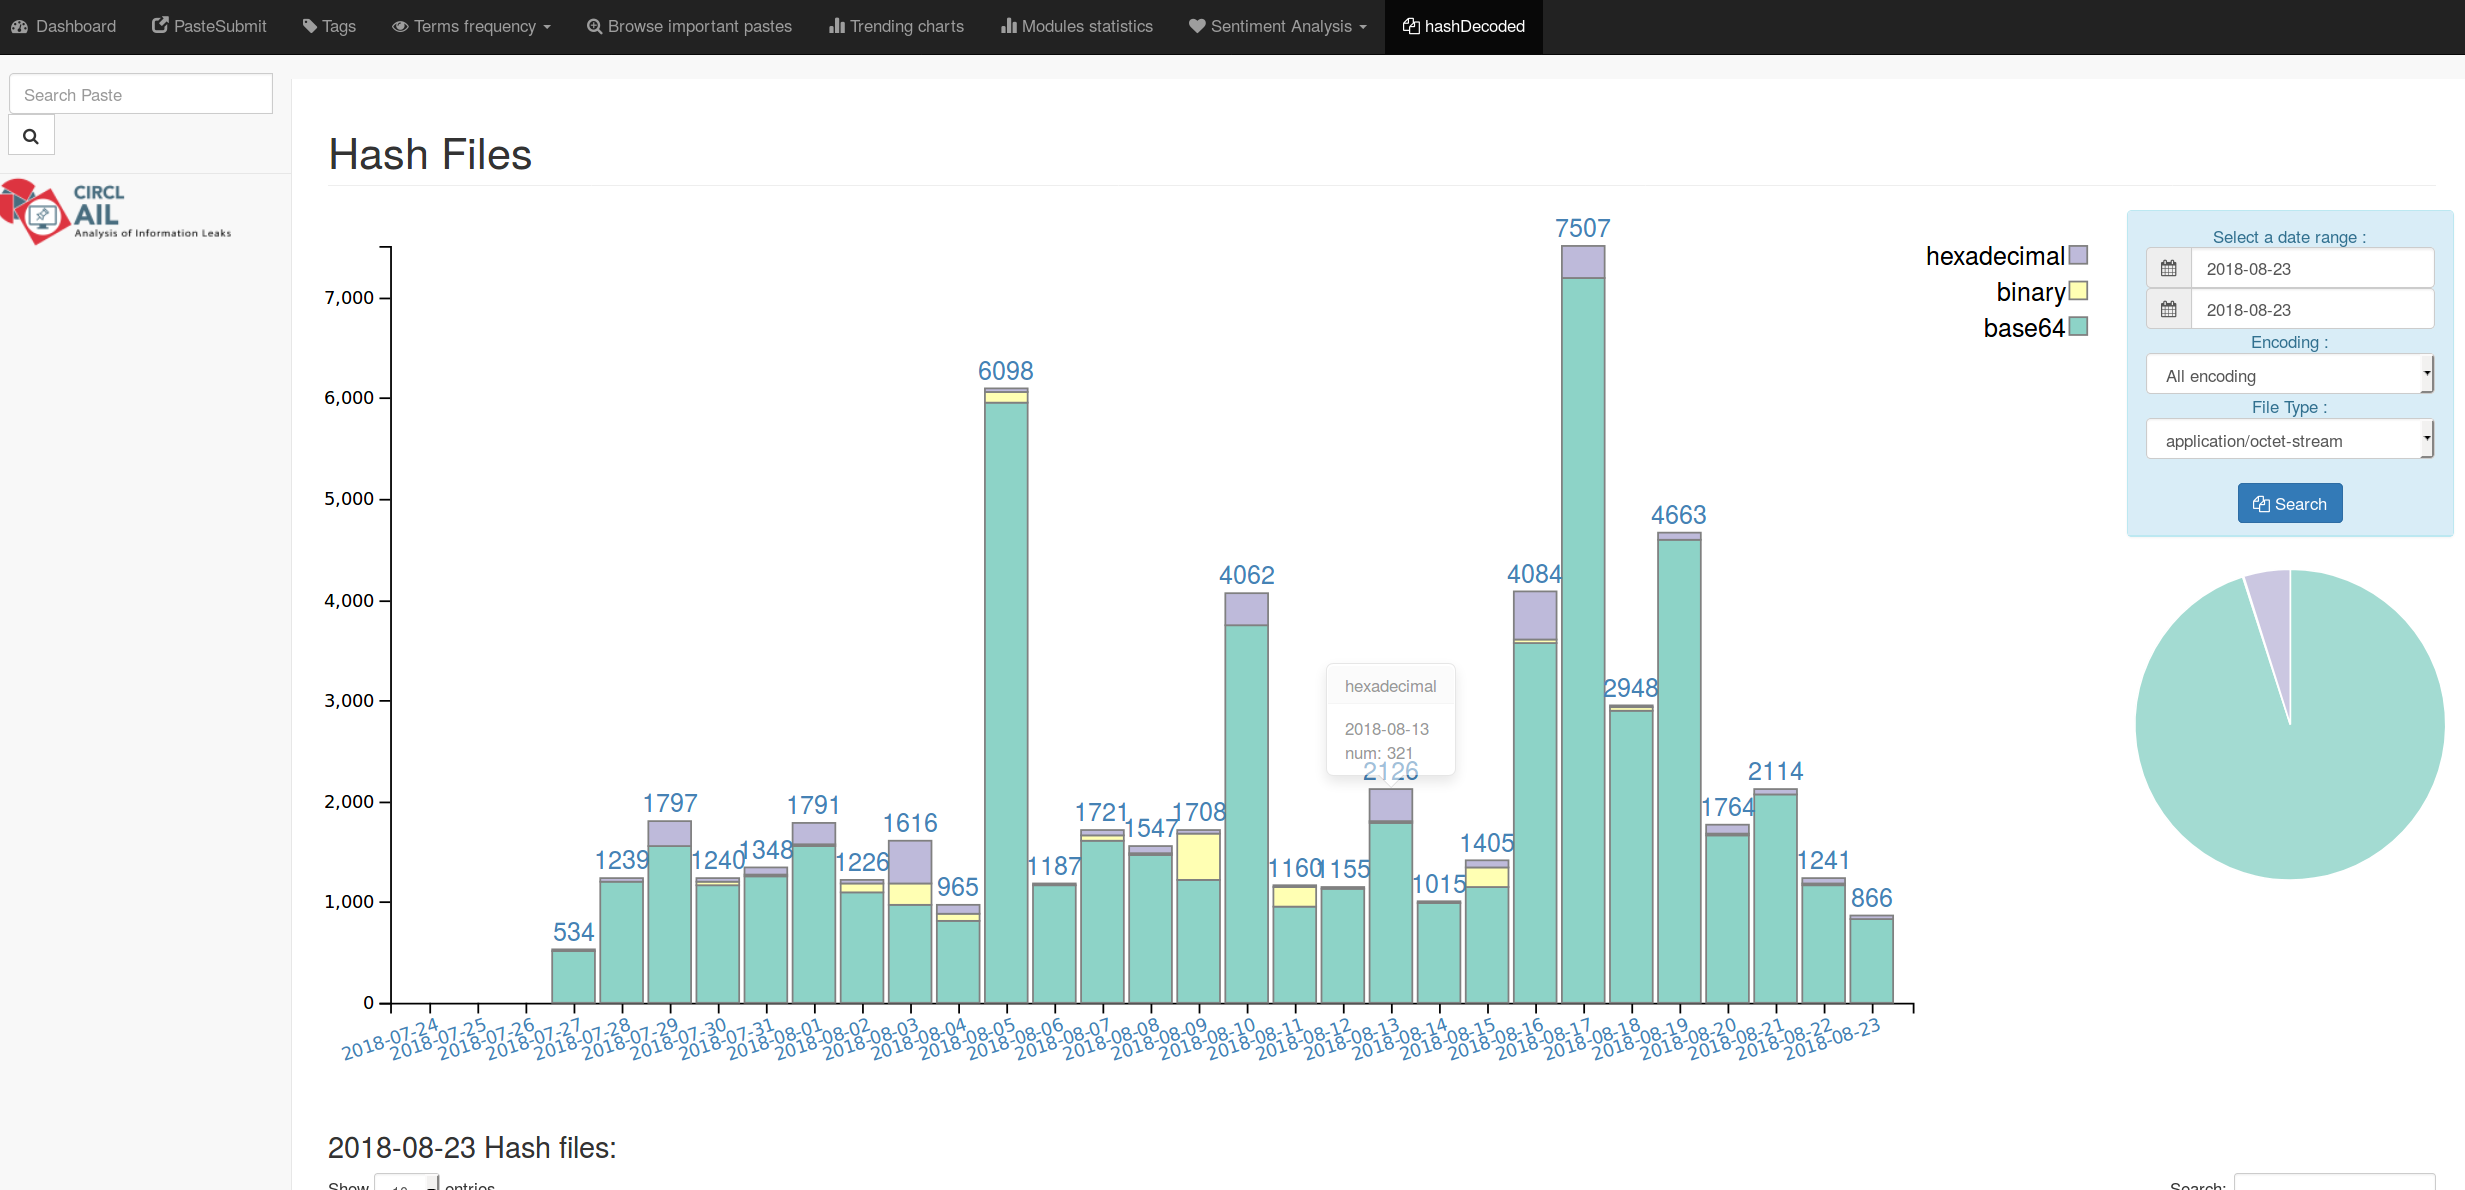The height and width of the screenshot is (1190, 2465).
Task: Click calendar icon beside end date
Action: coord(2168,310)
